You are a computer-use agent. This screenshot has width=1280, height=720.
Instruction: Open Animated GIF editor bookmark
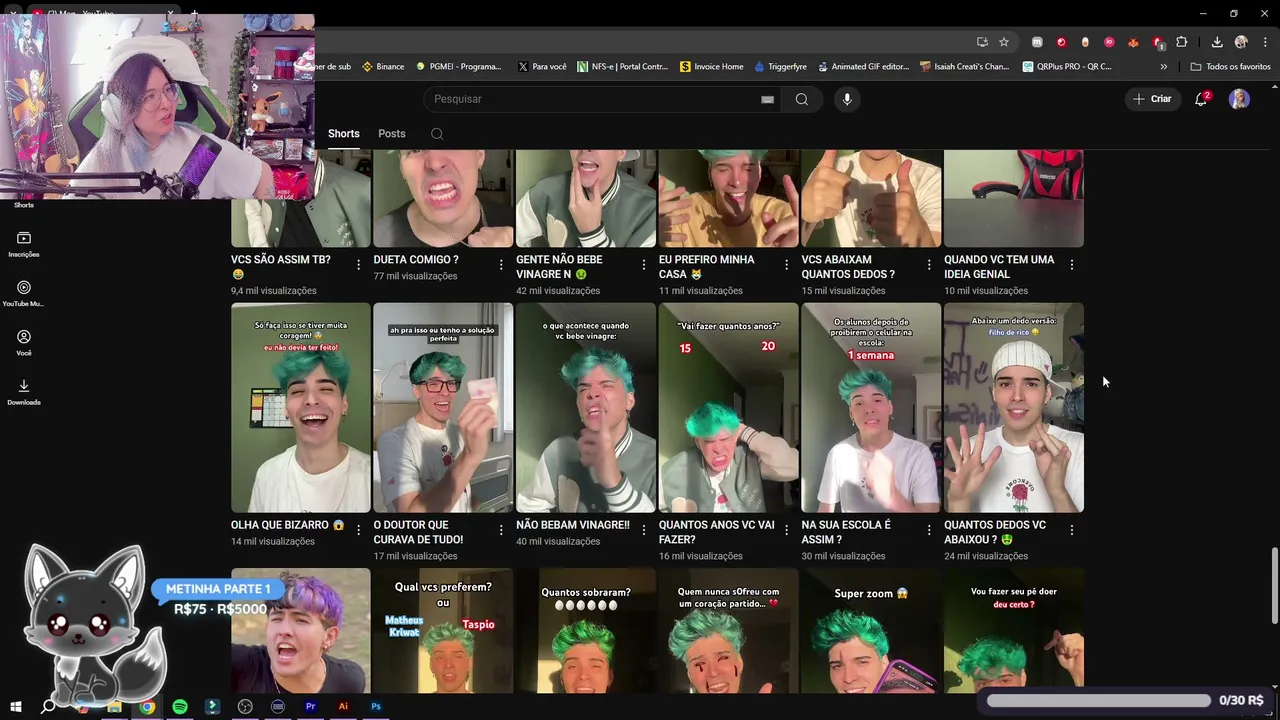coord(862,67)
